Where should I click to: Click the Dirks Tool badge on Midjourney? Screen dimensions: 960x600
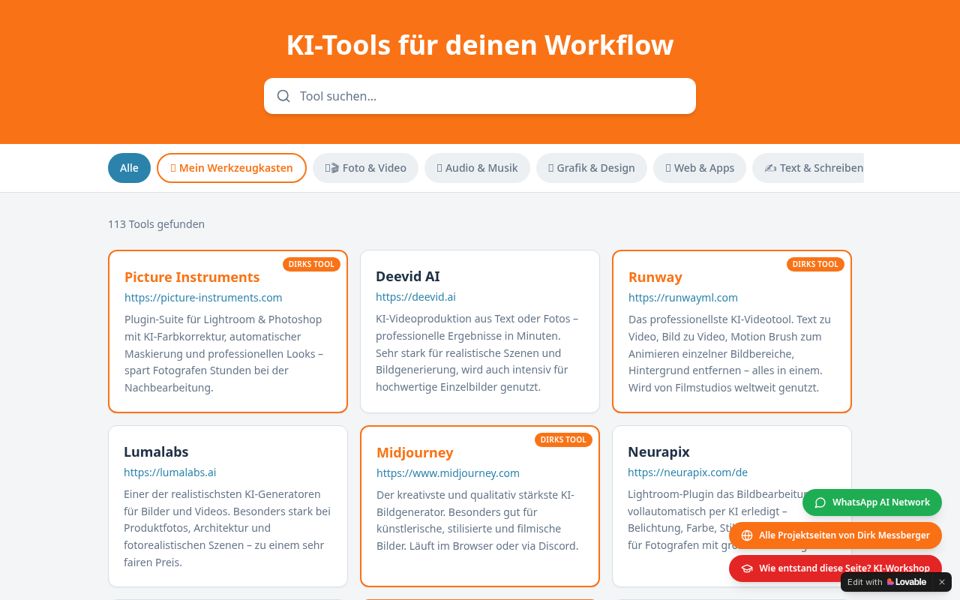tap(563, 440)
